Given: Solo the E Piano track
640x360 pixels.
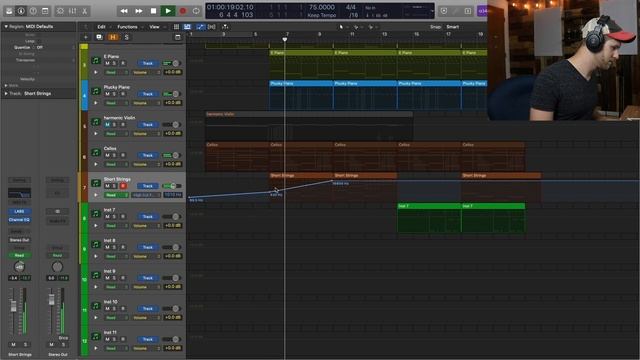Looking at the screenshot, I should [x=114, y=63].
